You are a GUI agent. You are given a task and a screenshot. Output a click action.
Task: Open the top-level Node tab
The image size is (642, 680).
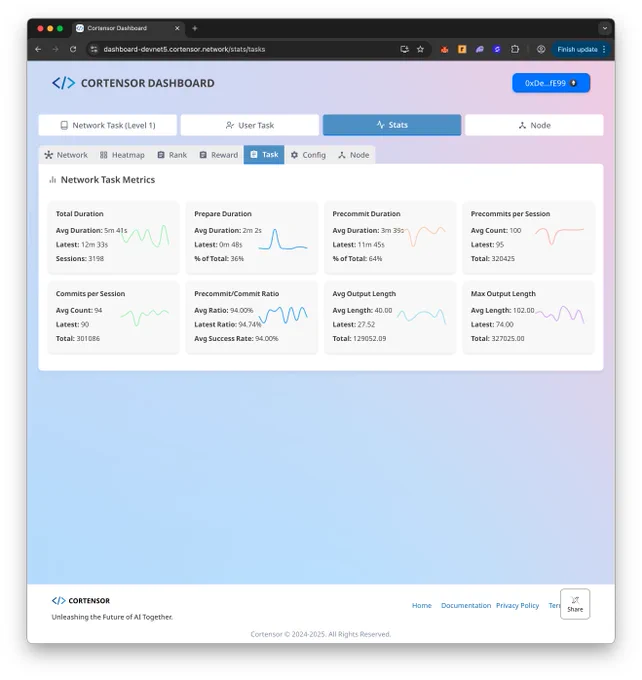(x=534, y=125)
